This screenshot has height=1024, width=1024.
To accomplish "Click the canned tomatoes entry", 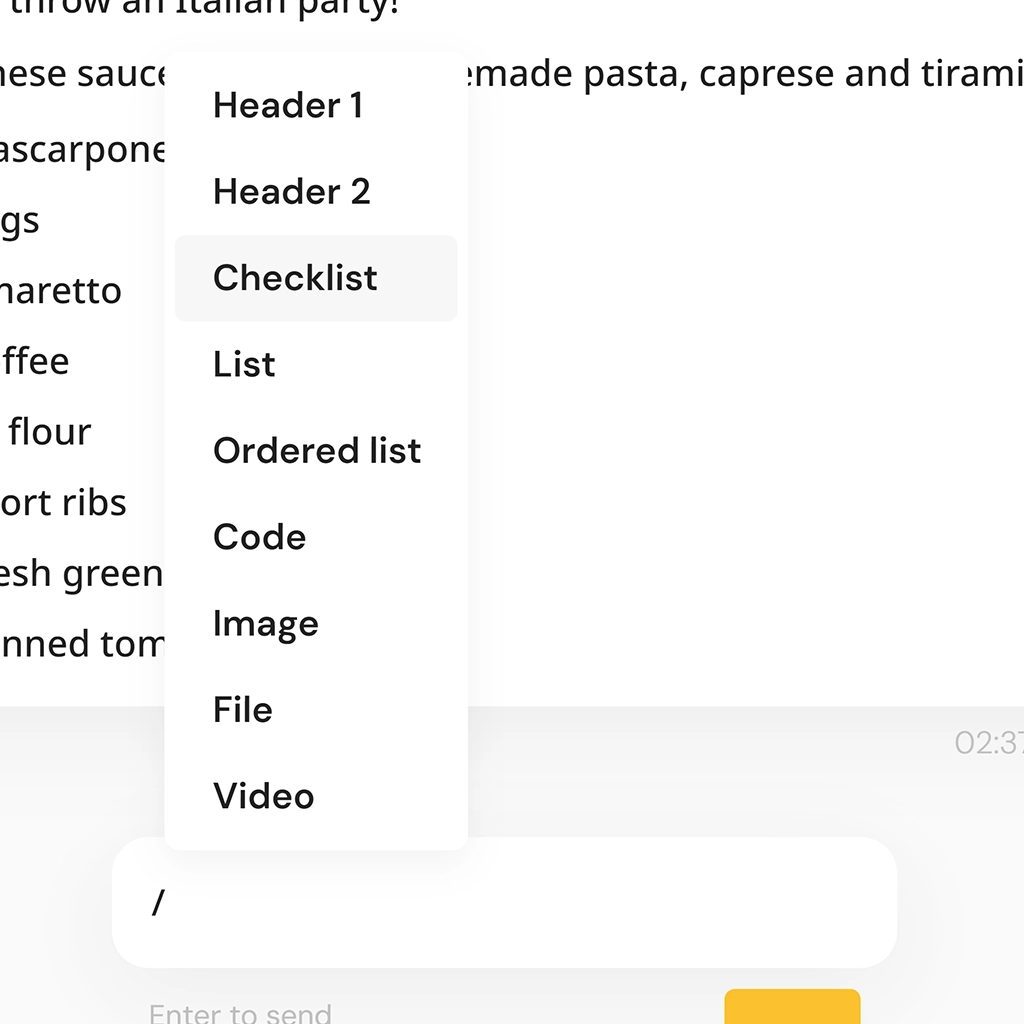I will pos(82,643).
